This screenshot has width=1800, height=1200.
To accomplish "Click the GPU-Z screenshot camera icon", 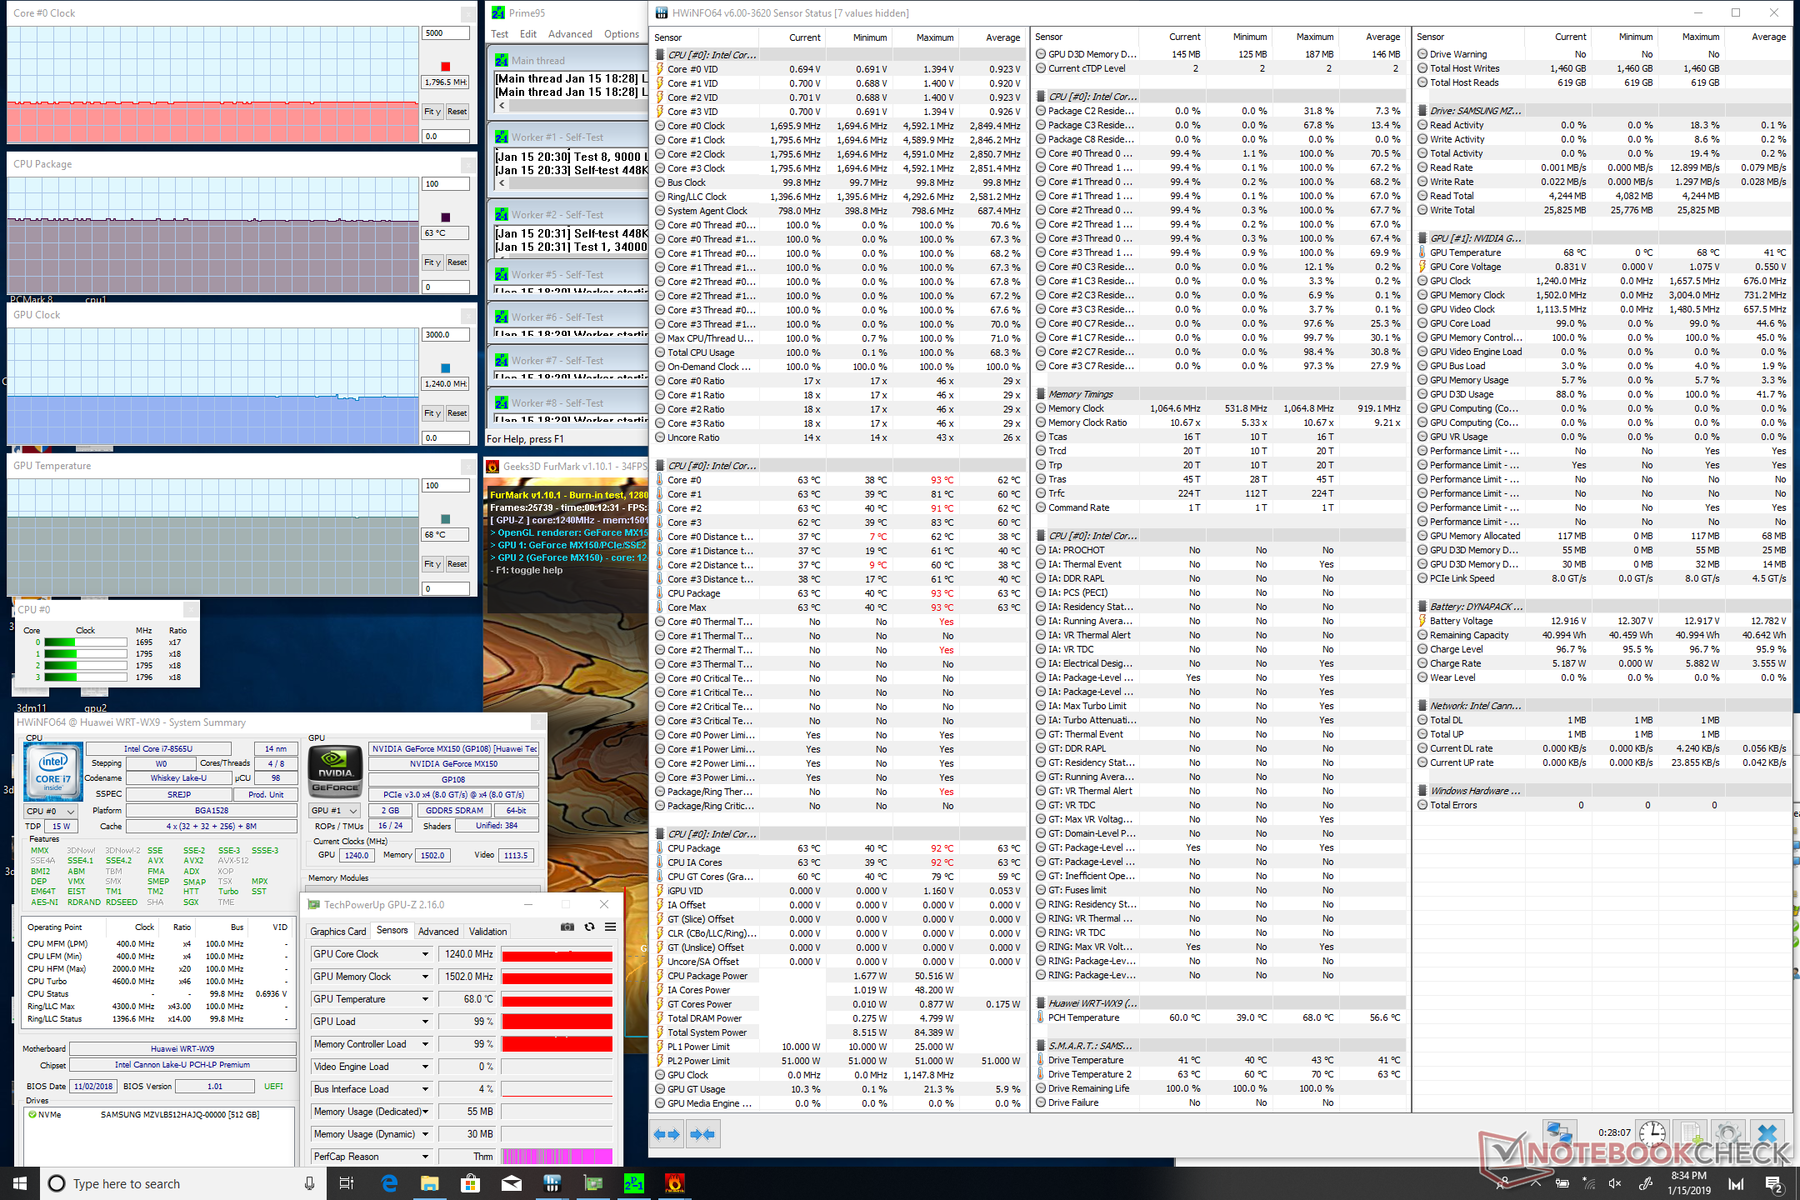I will point(567,927).
